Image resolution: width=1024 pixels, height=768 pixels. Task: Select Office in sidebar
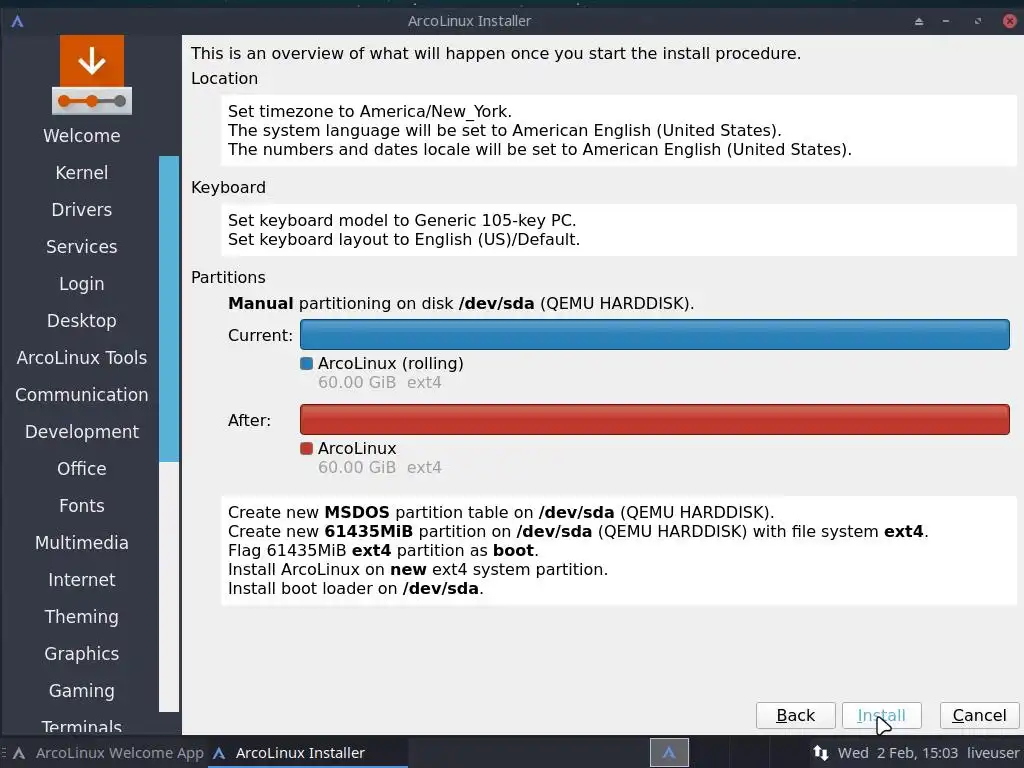tap(82, 469)
